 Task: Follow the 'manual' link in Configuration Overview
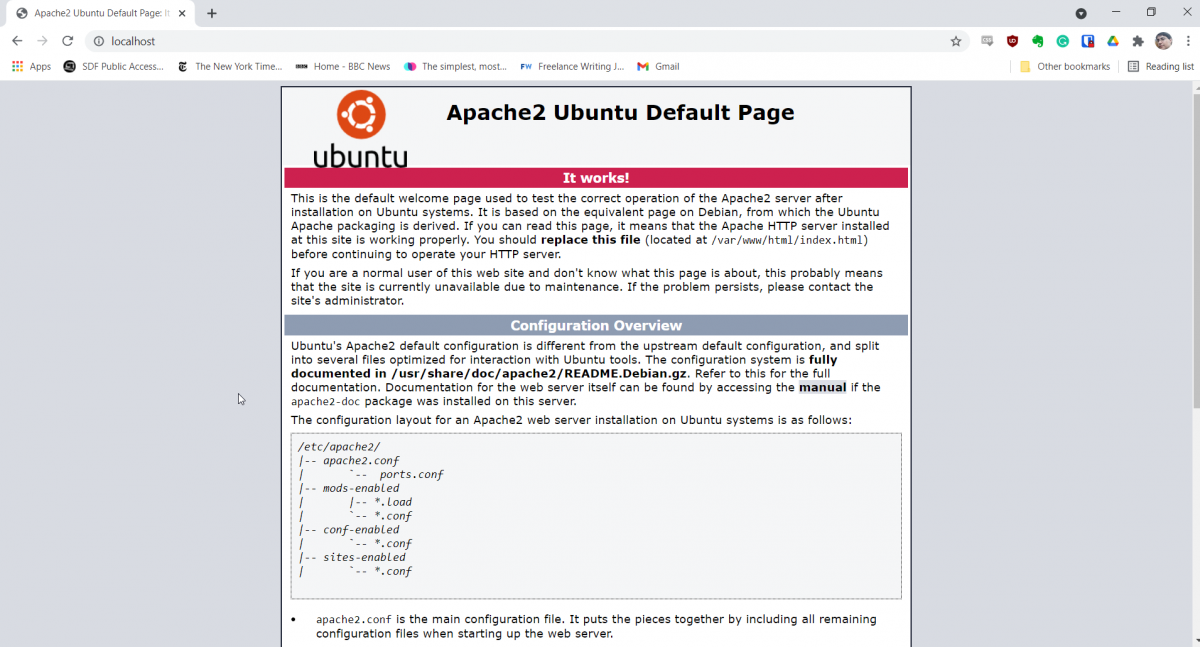822,387
